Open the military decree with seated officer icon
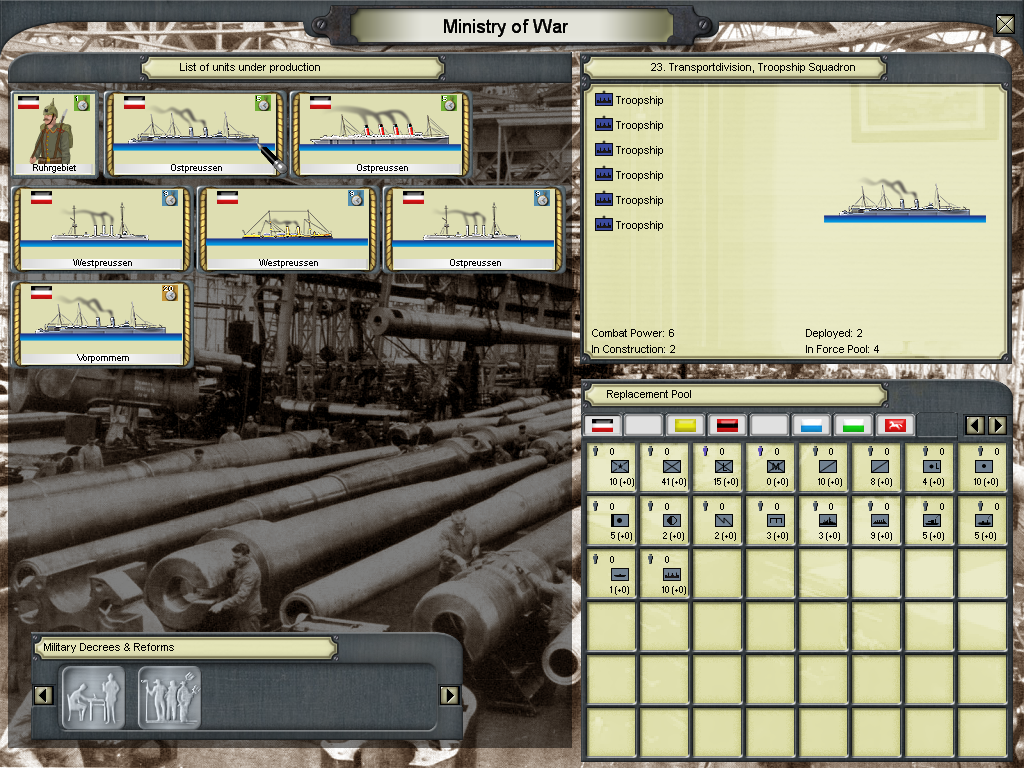Screen dimensions: 1024x768 click(x=93, y=696)
